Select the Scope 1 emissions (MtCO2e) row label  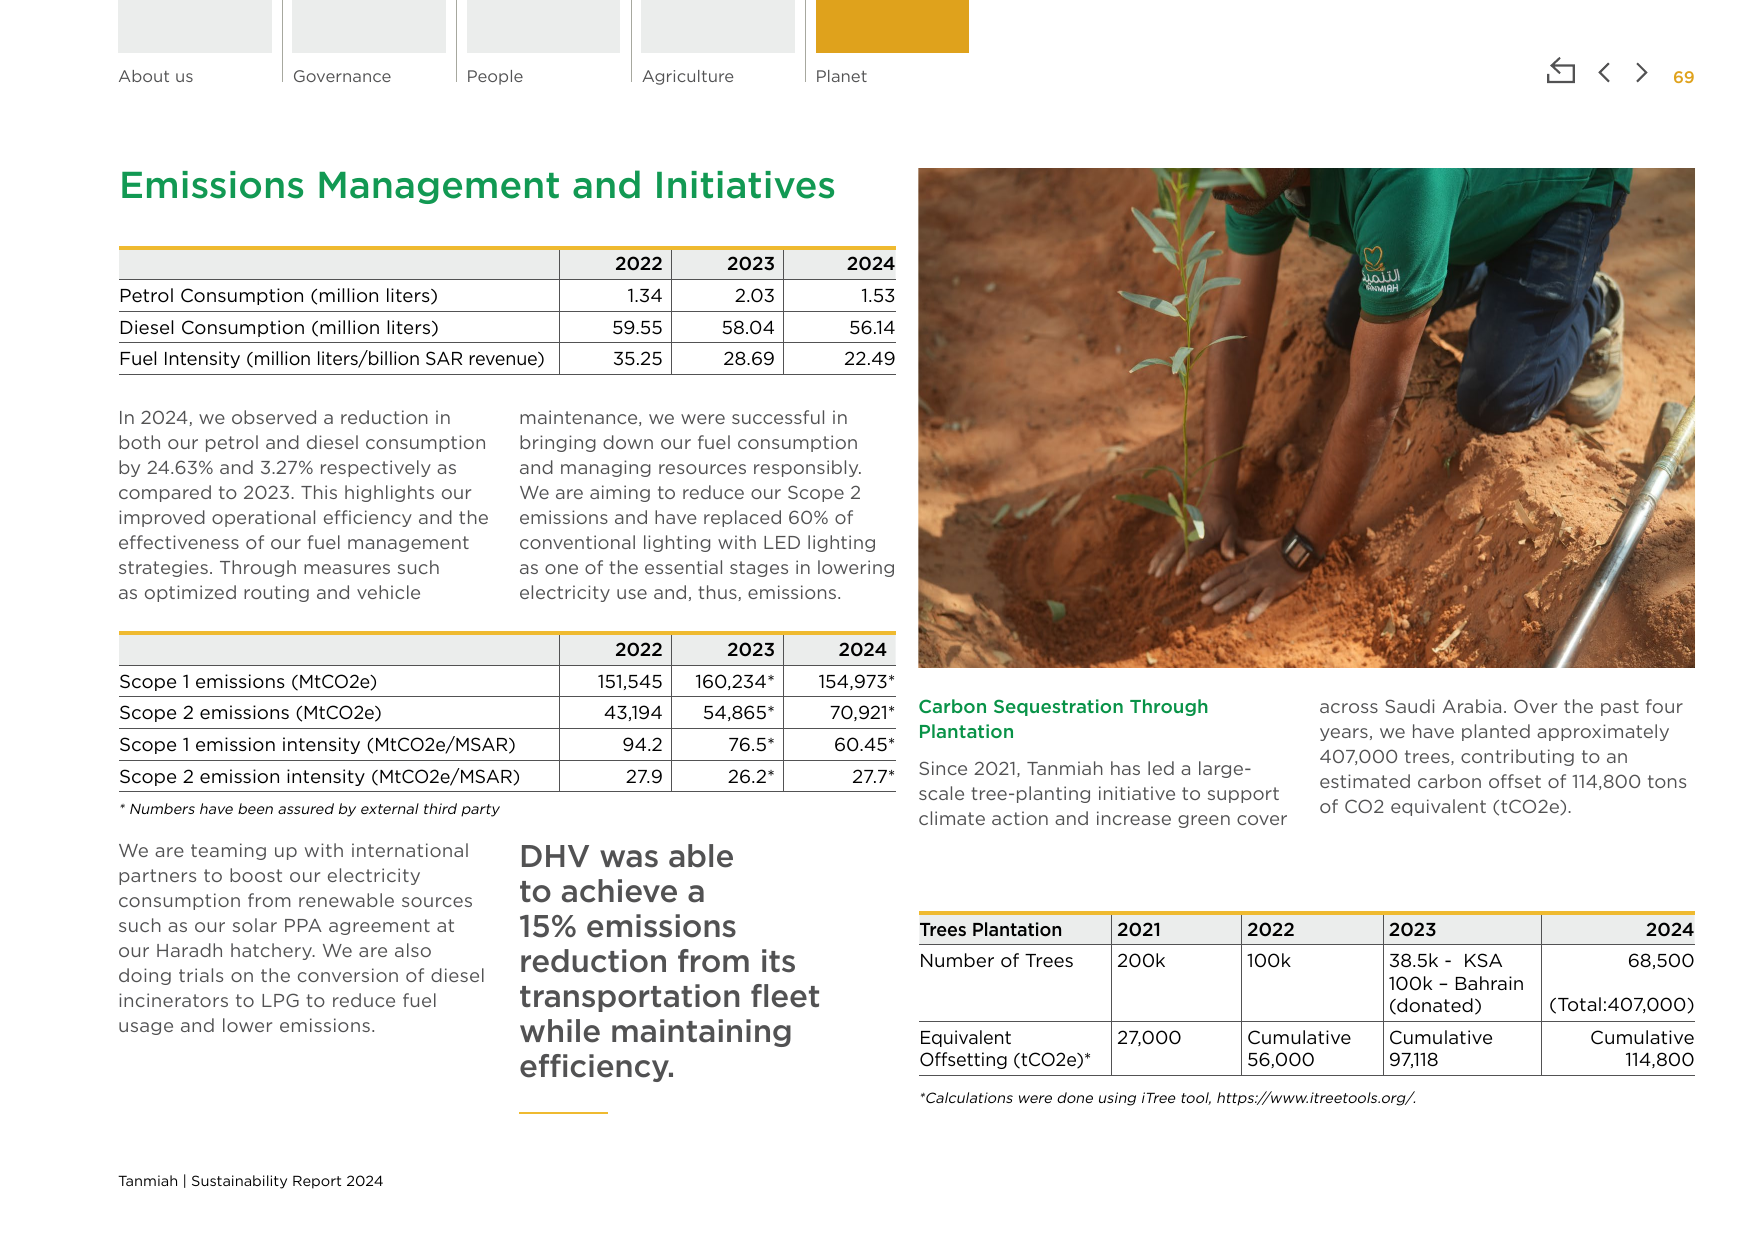(x=248, y=682)
